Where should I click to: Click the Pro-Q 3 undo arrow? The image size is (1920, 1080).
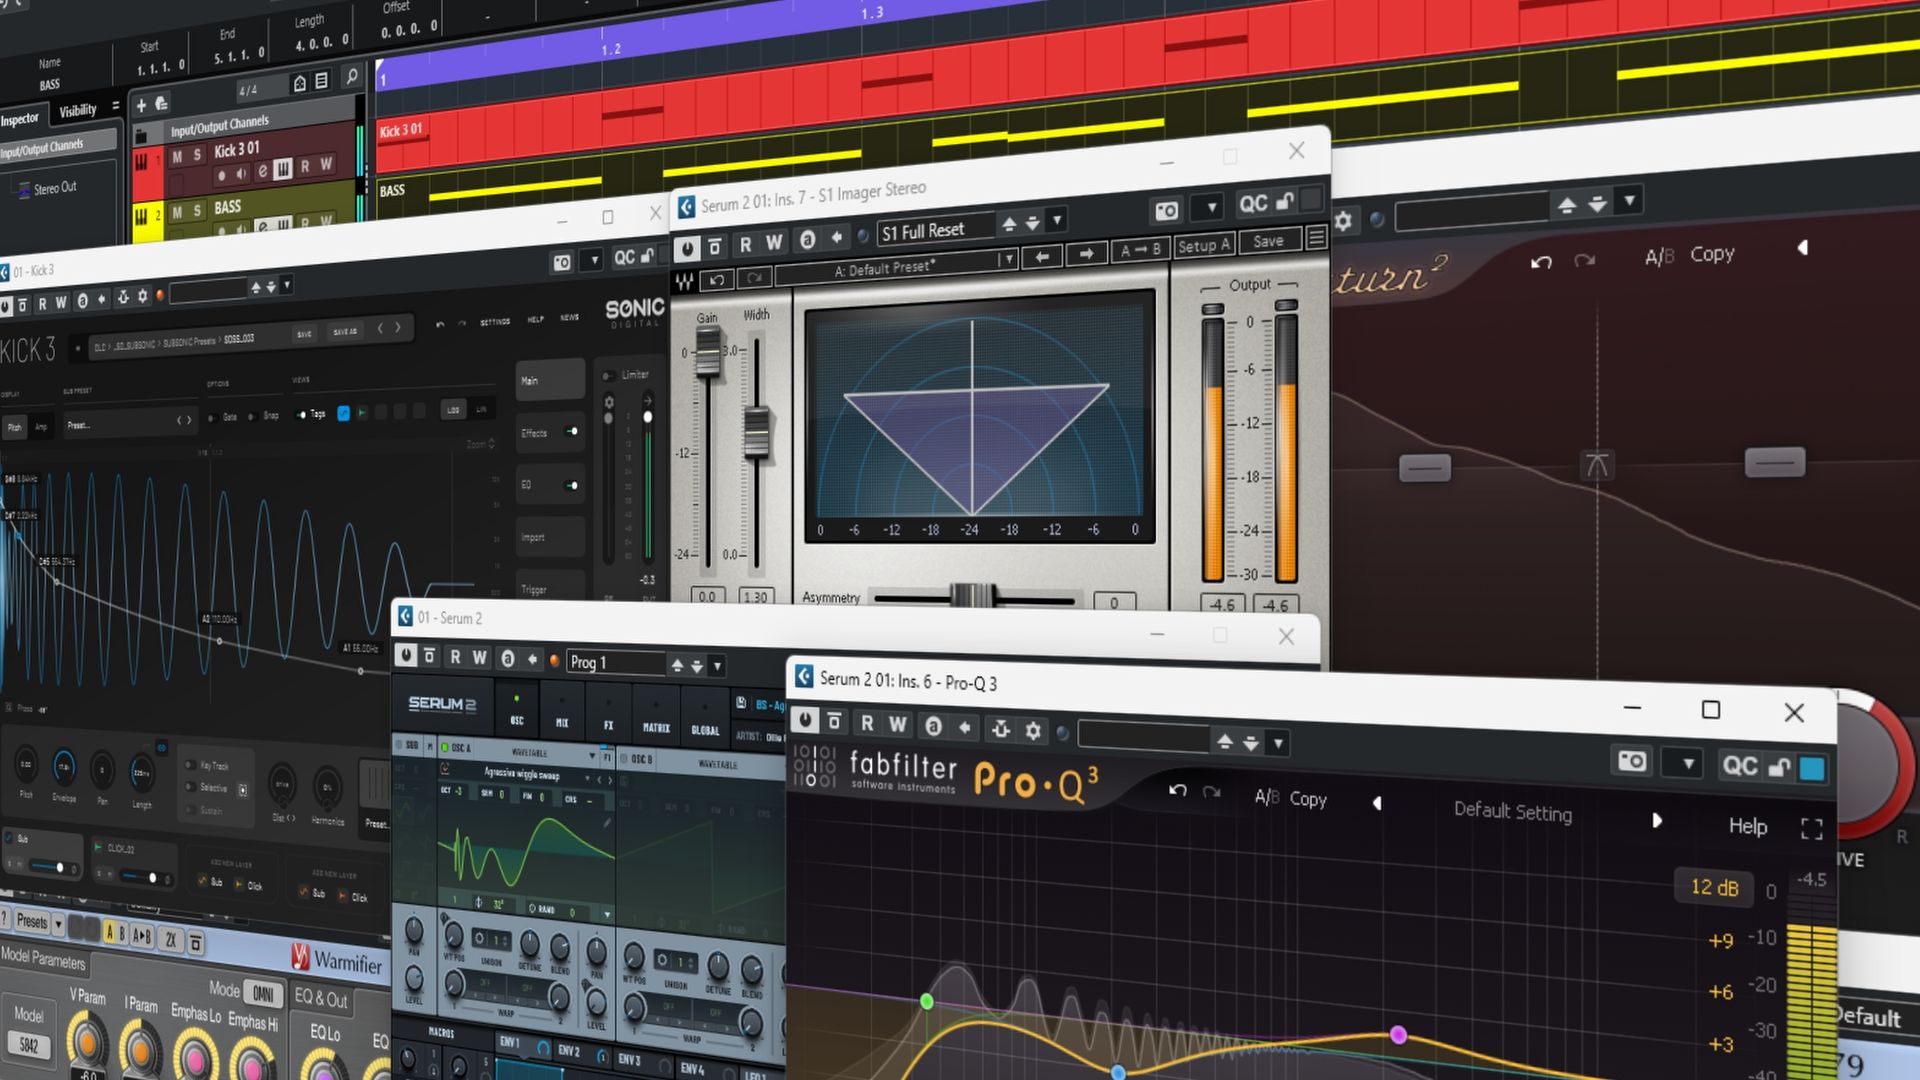(x=1178, y=790)
